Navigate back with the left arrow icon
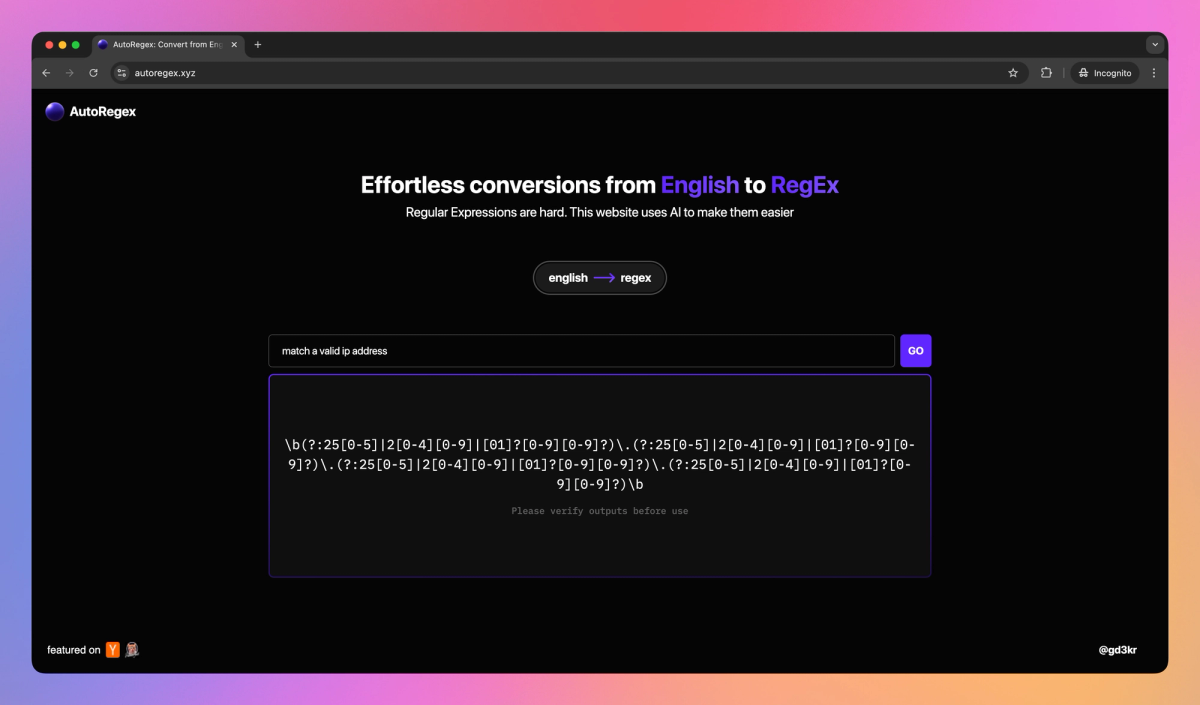Screen dimensions: 1200x705 click(x=46, y=72)
